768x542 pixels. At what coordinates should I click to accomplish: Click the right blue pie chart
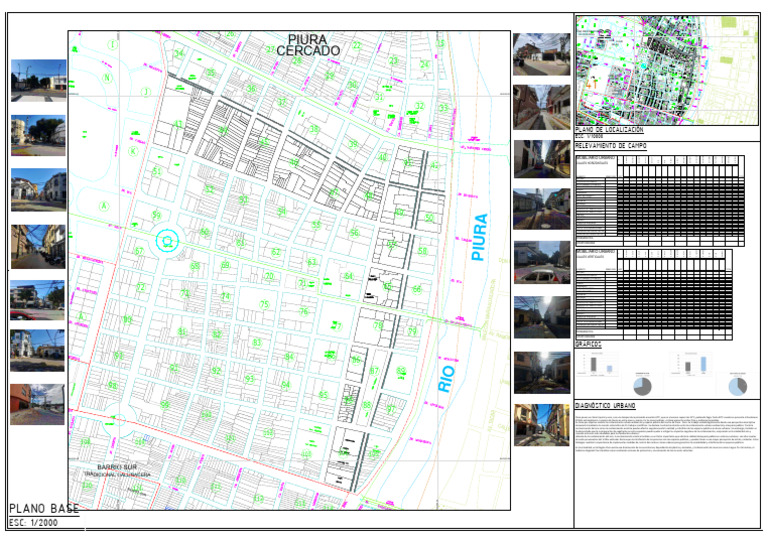(x=737, y=385)
